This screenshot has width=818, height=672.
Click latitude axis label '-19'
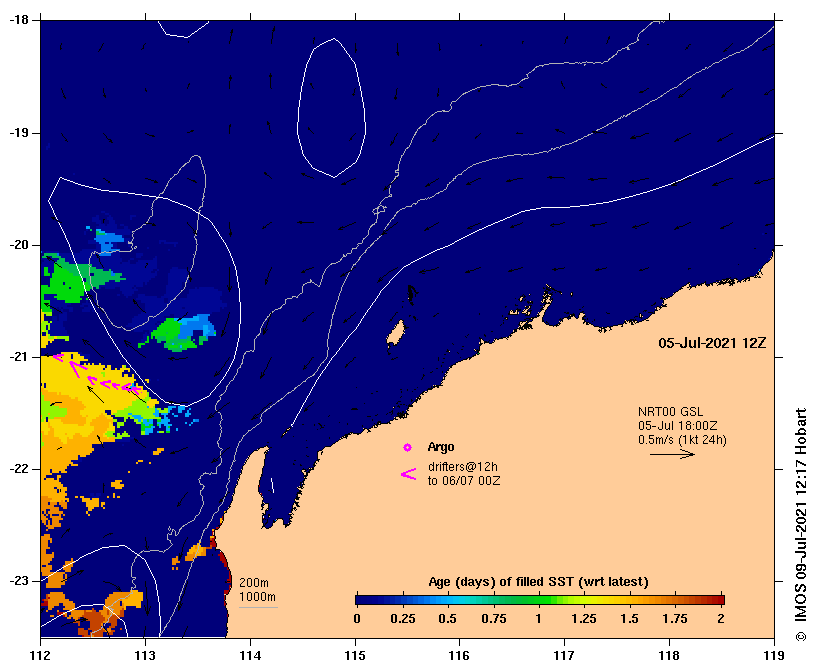point(17,133)
